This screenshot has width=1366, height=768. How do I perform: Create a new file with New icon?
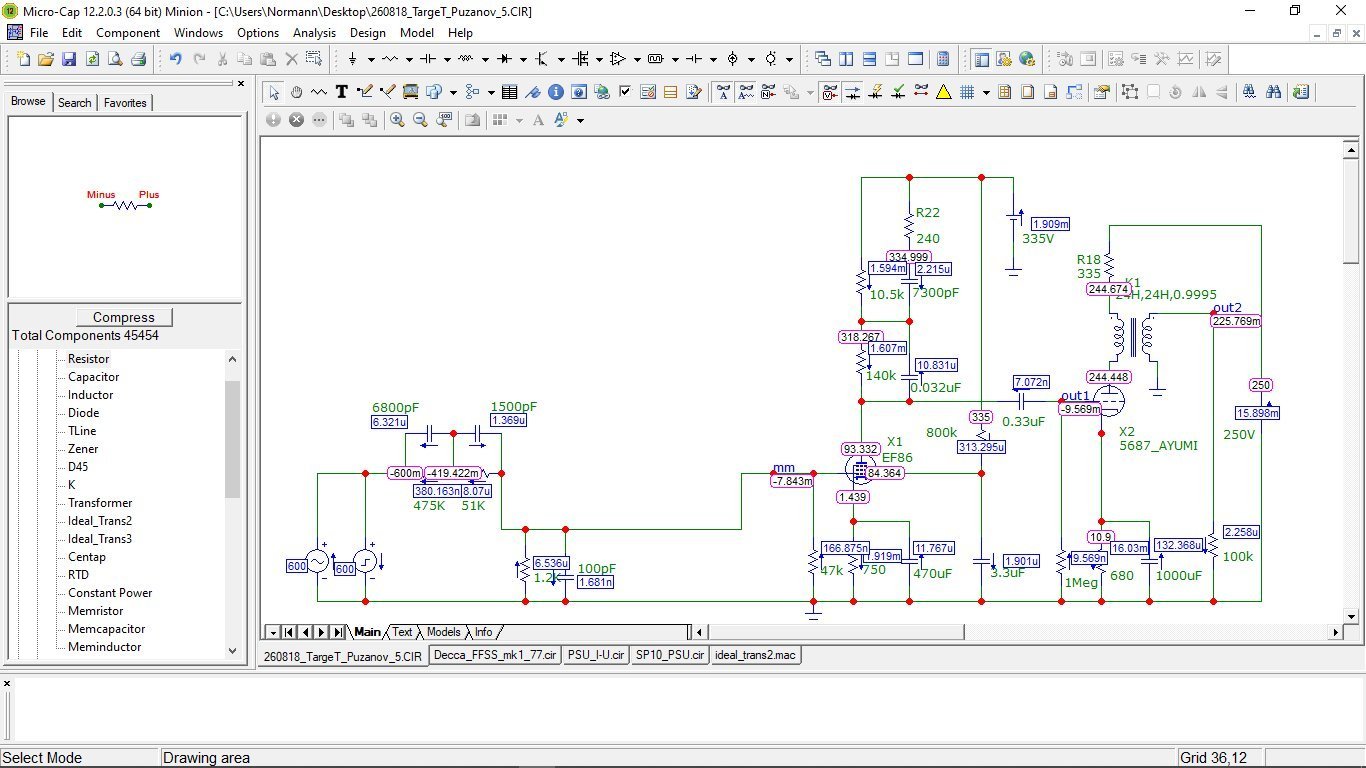[x=23, y=59]
